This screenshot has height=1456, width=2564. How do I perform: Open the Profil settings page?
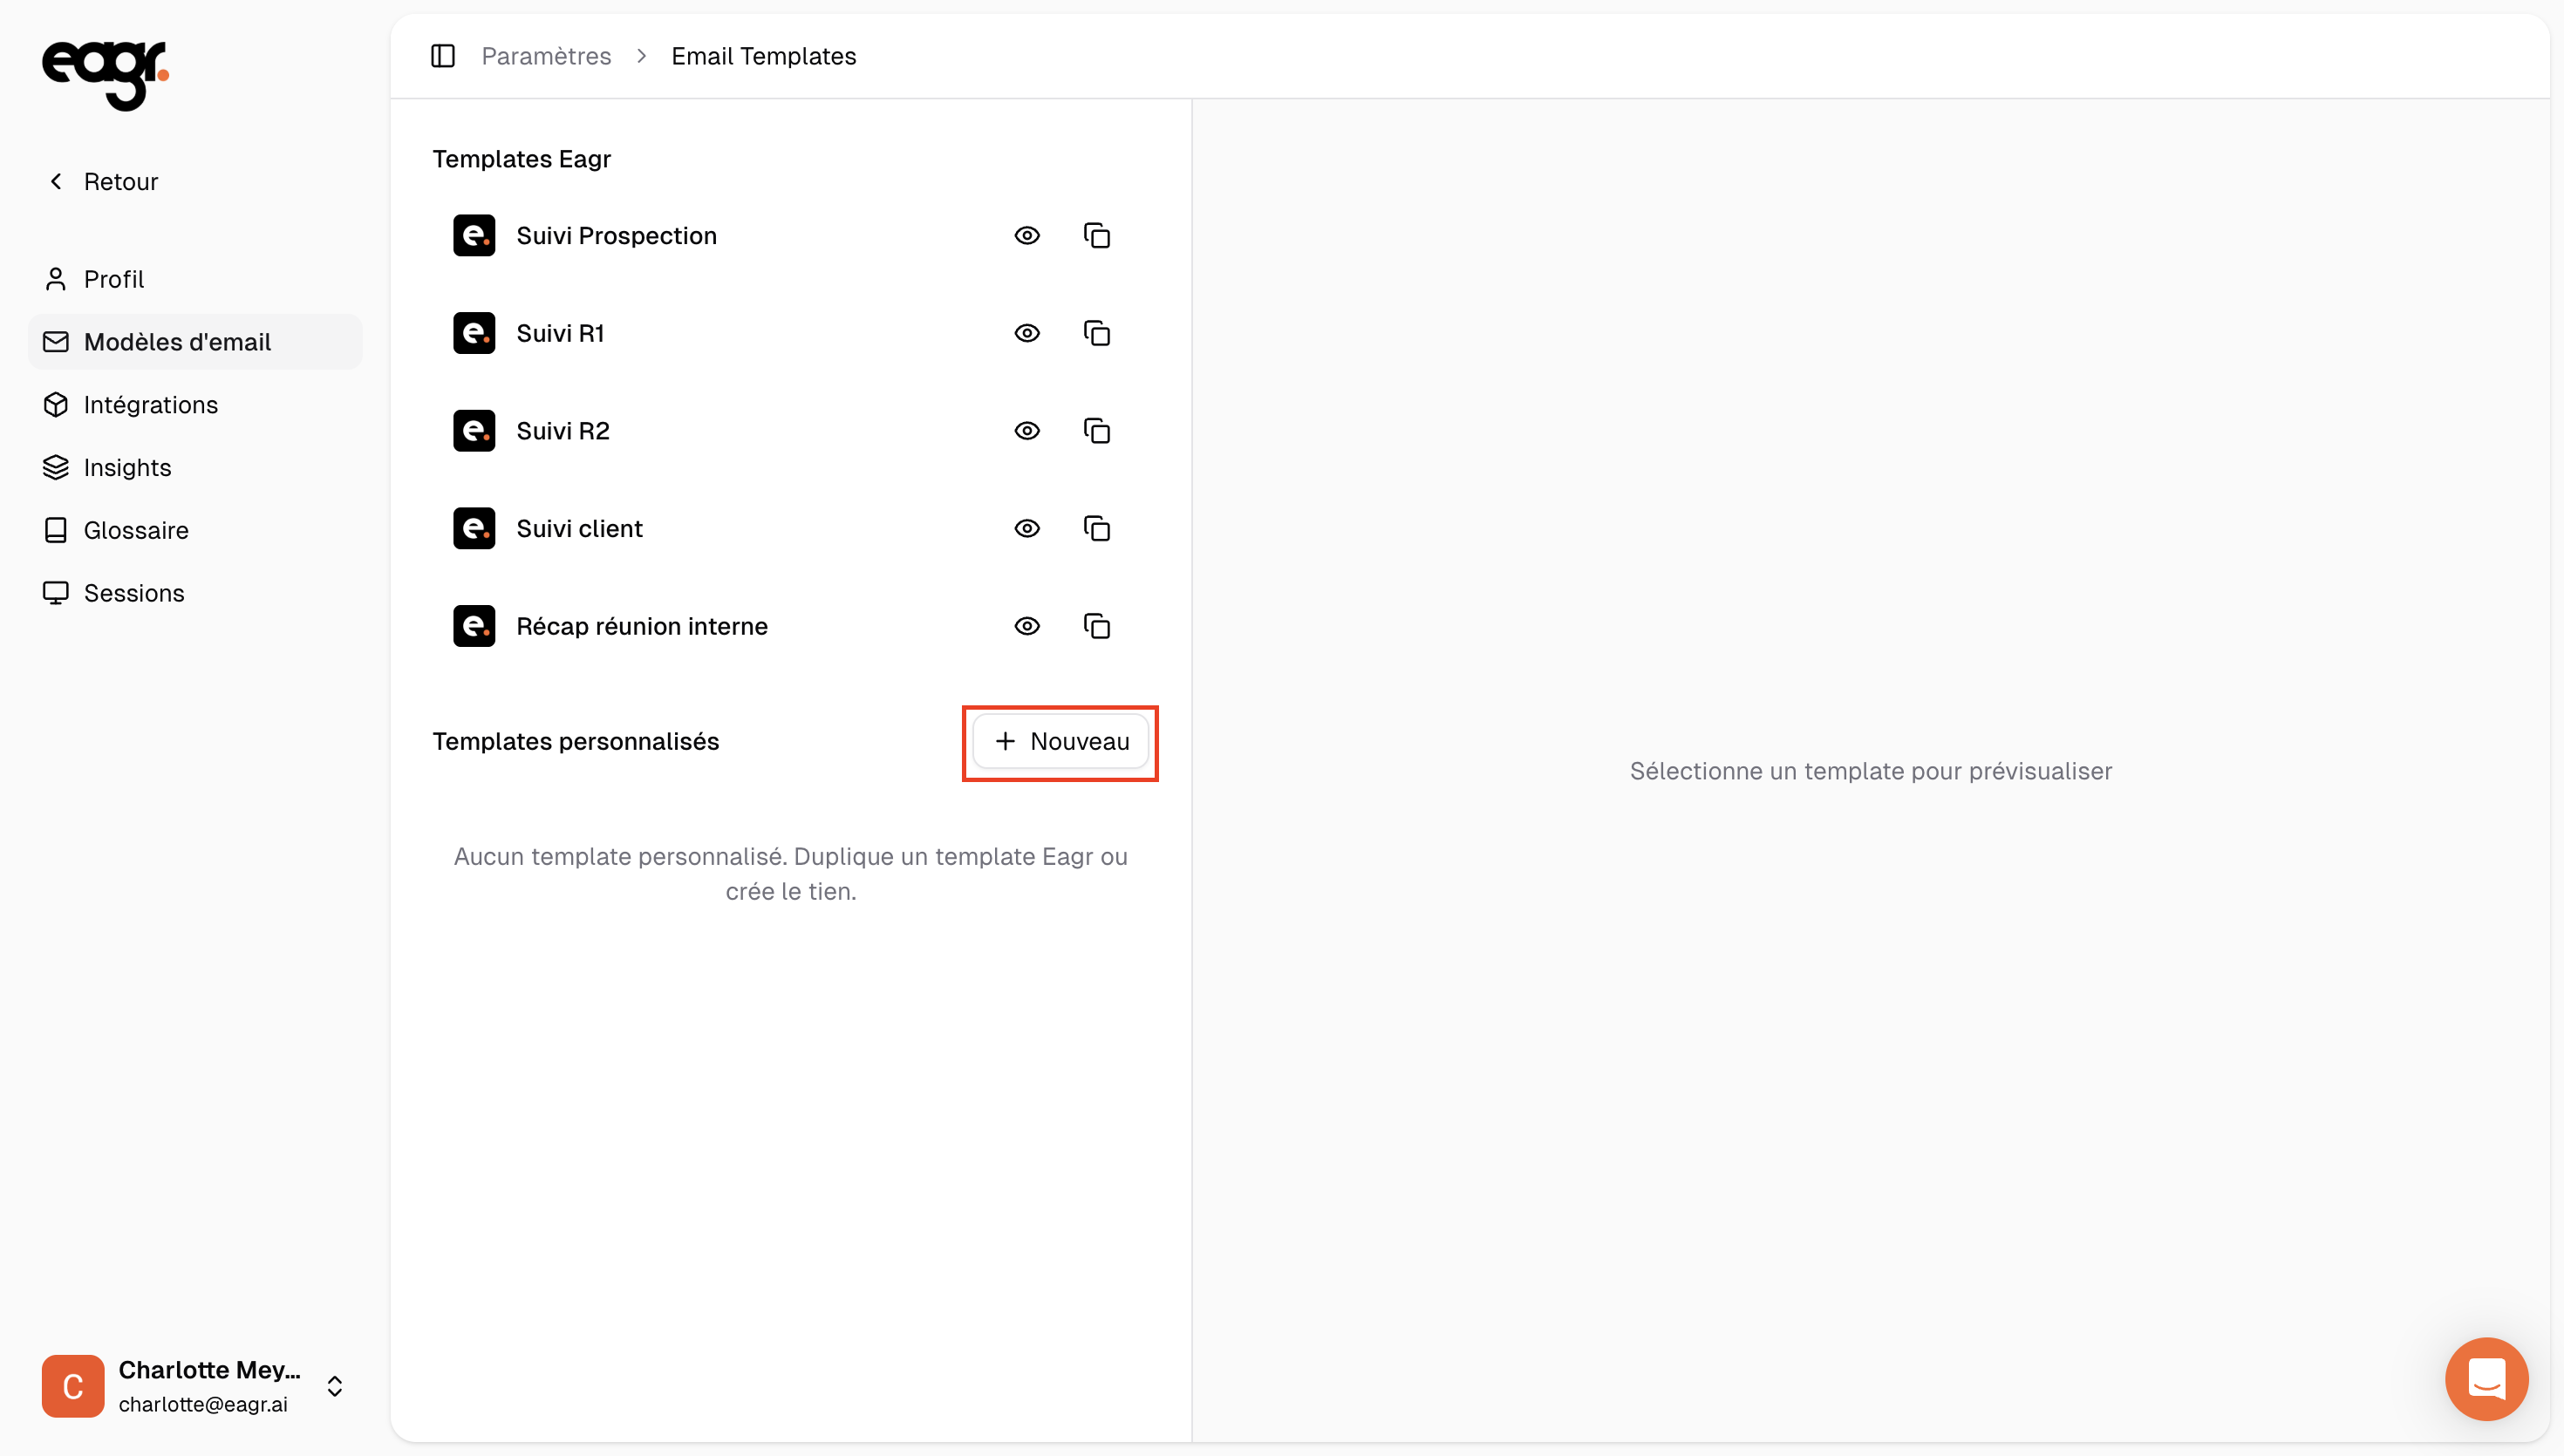click(x=113, y=279)
